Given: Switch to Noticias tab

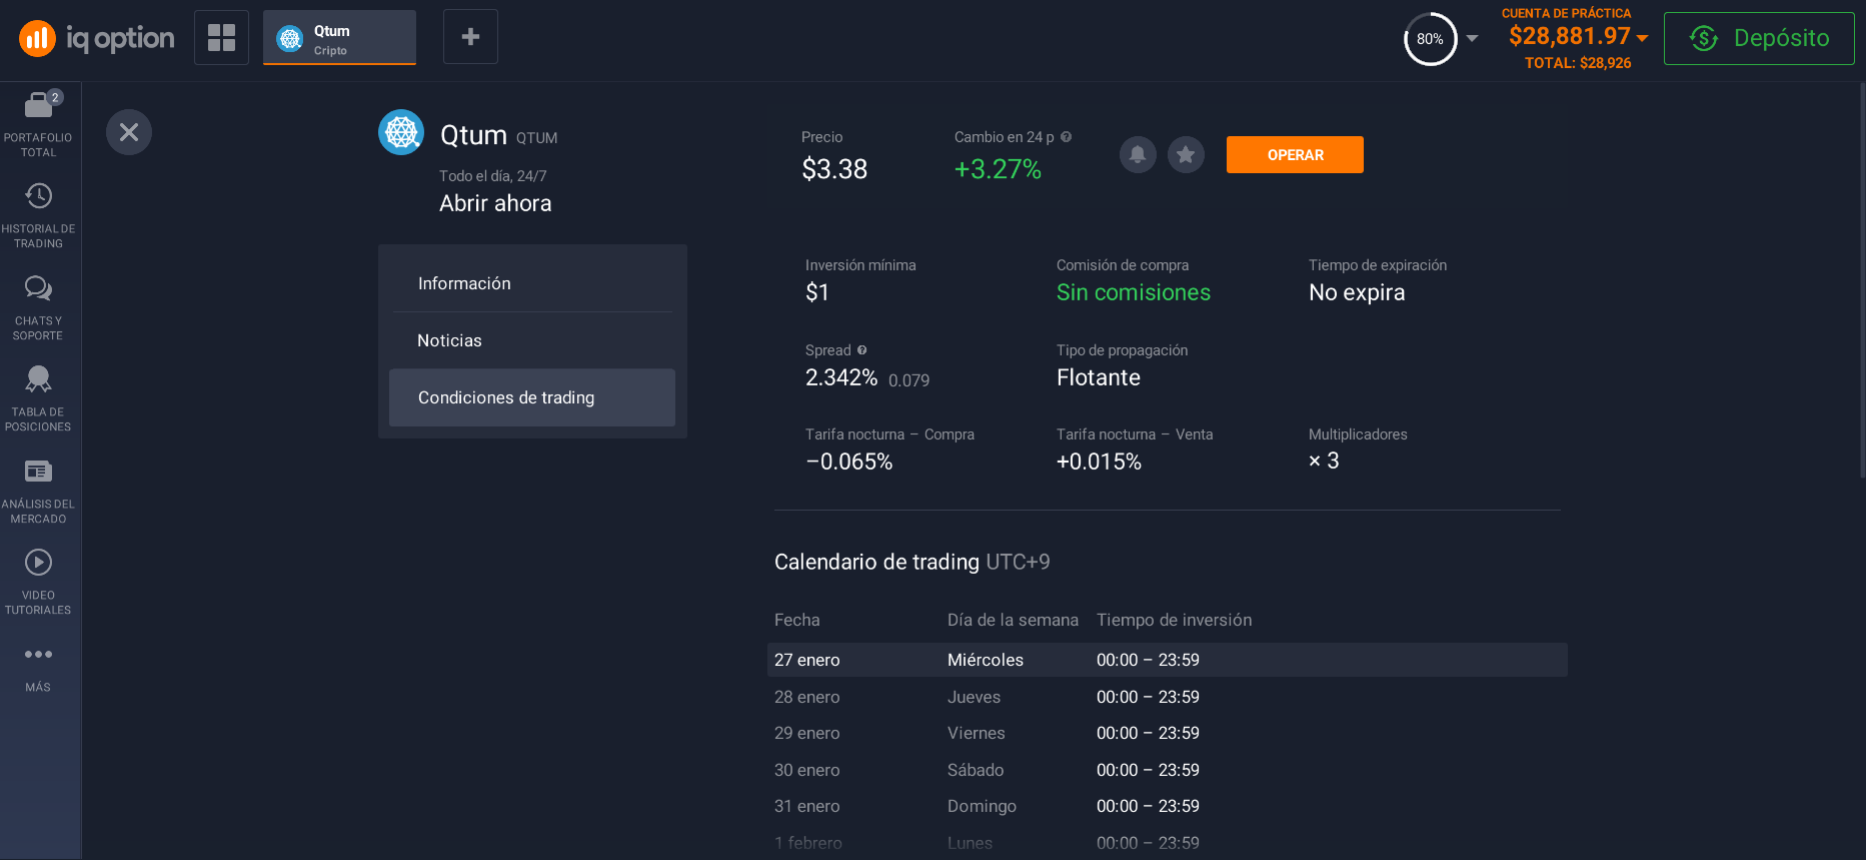Looking at the screenshot, I should pyautogui.click(x=532, y=341).
